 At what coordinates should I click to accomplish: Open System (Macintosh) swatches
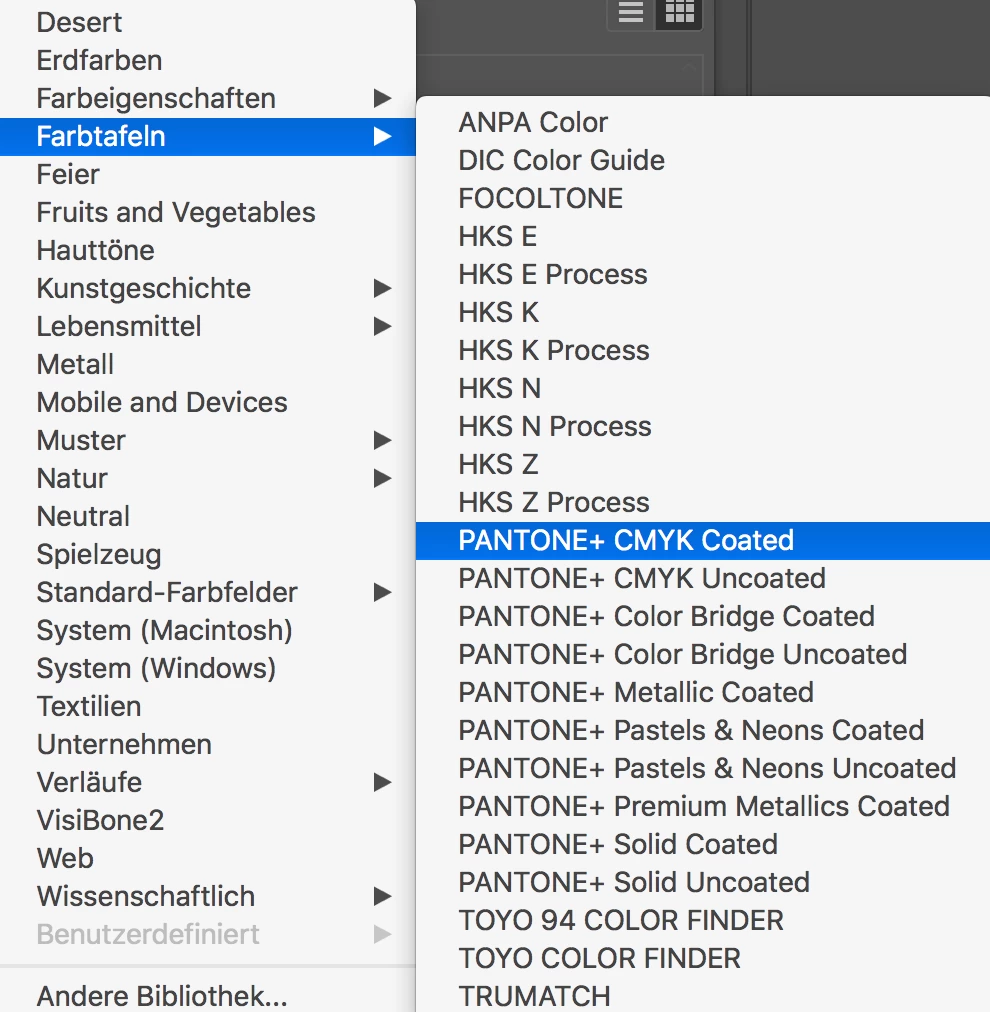point(208,631)
